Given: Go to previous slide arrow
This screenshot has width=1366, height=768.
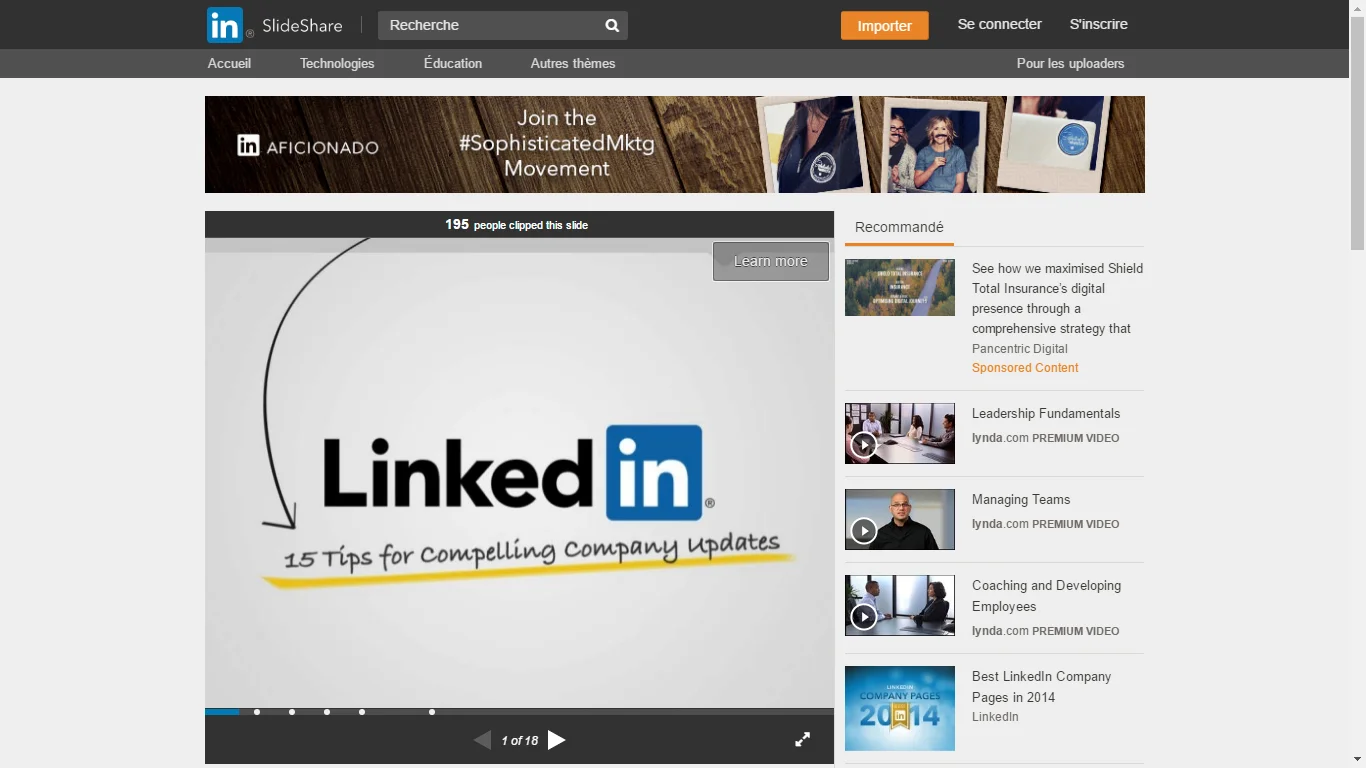Looking at the screenshot, I should tap(483, 740).
